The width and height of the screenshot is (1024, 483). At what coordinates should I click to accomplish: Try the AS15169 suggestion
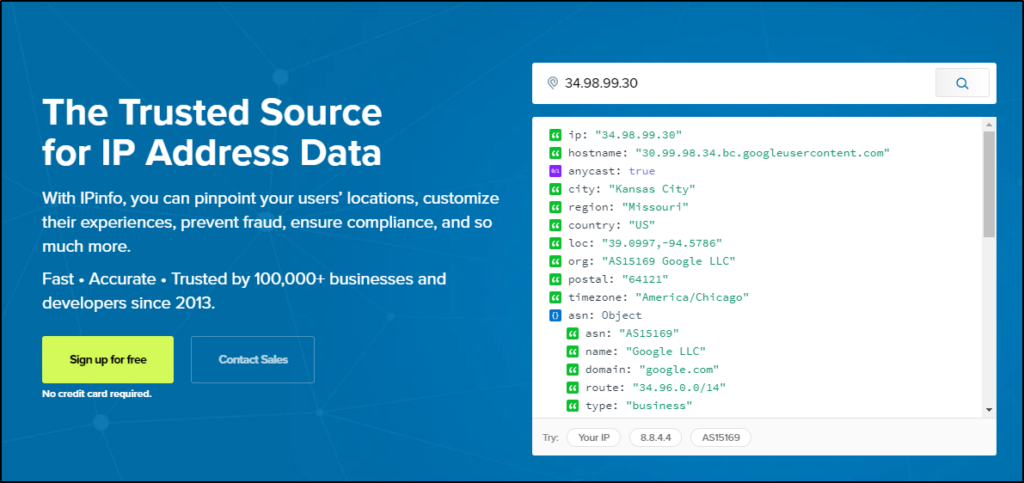[721, 437]
